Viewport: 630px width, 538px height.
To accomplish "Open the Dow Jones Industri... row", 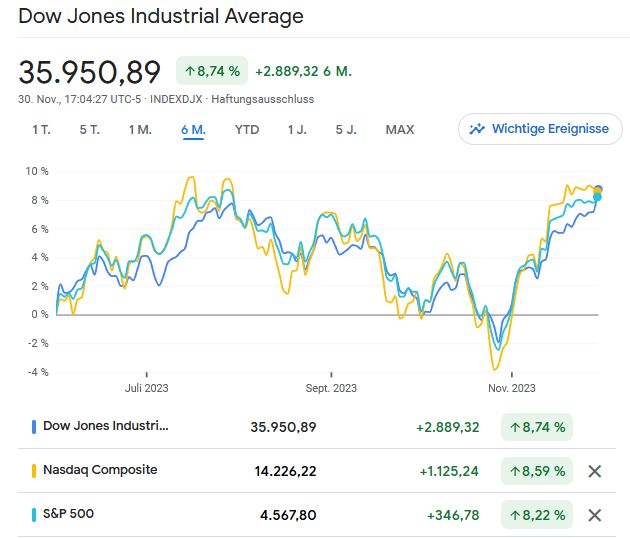I will tap(106, 426).
